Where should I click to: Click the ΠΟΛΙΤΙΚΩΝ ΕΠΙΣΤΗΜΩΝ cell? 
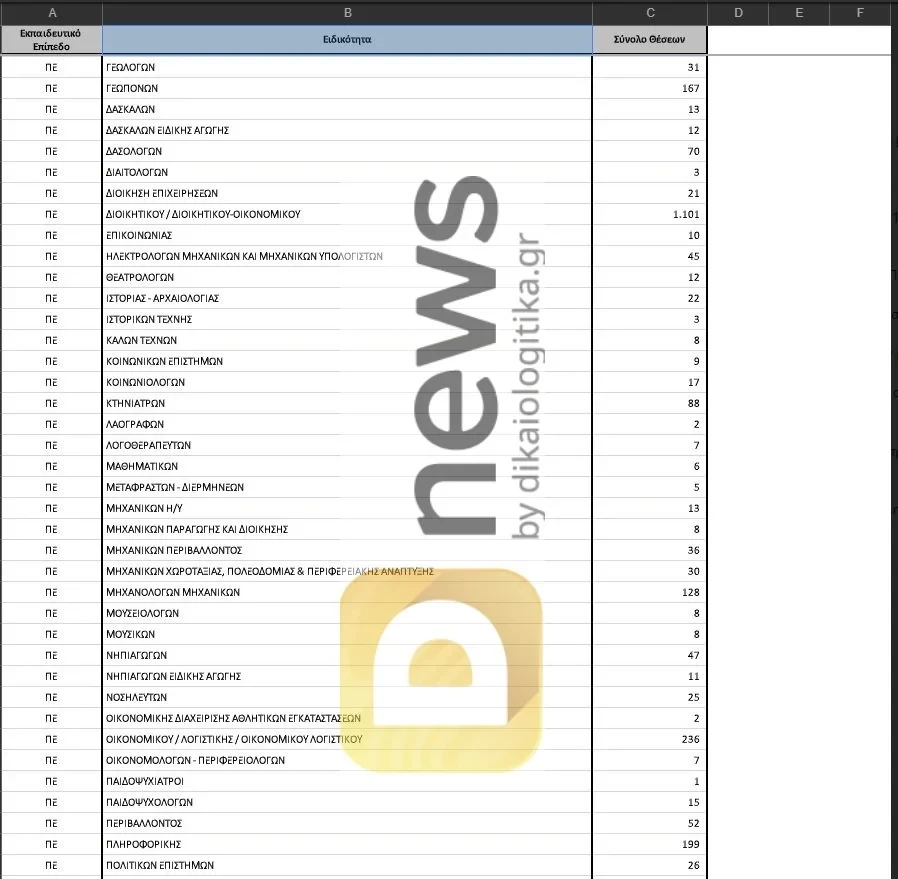[x=347, y=865]
